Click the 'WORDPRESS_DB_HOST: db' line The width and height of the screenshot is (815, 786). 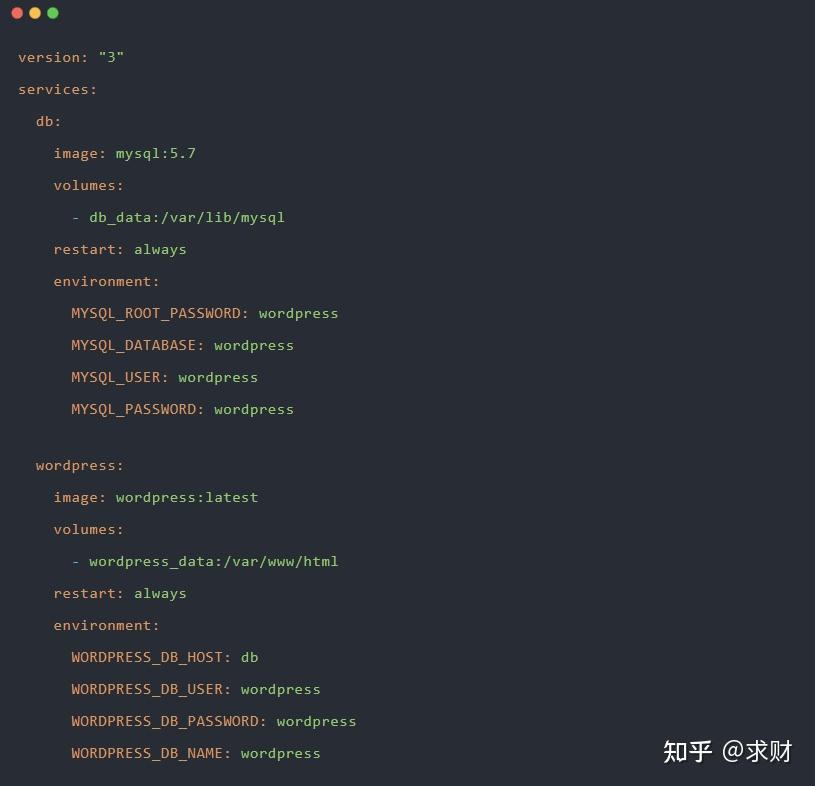(x=165, y=658)
